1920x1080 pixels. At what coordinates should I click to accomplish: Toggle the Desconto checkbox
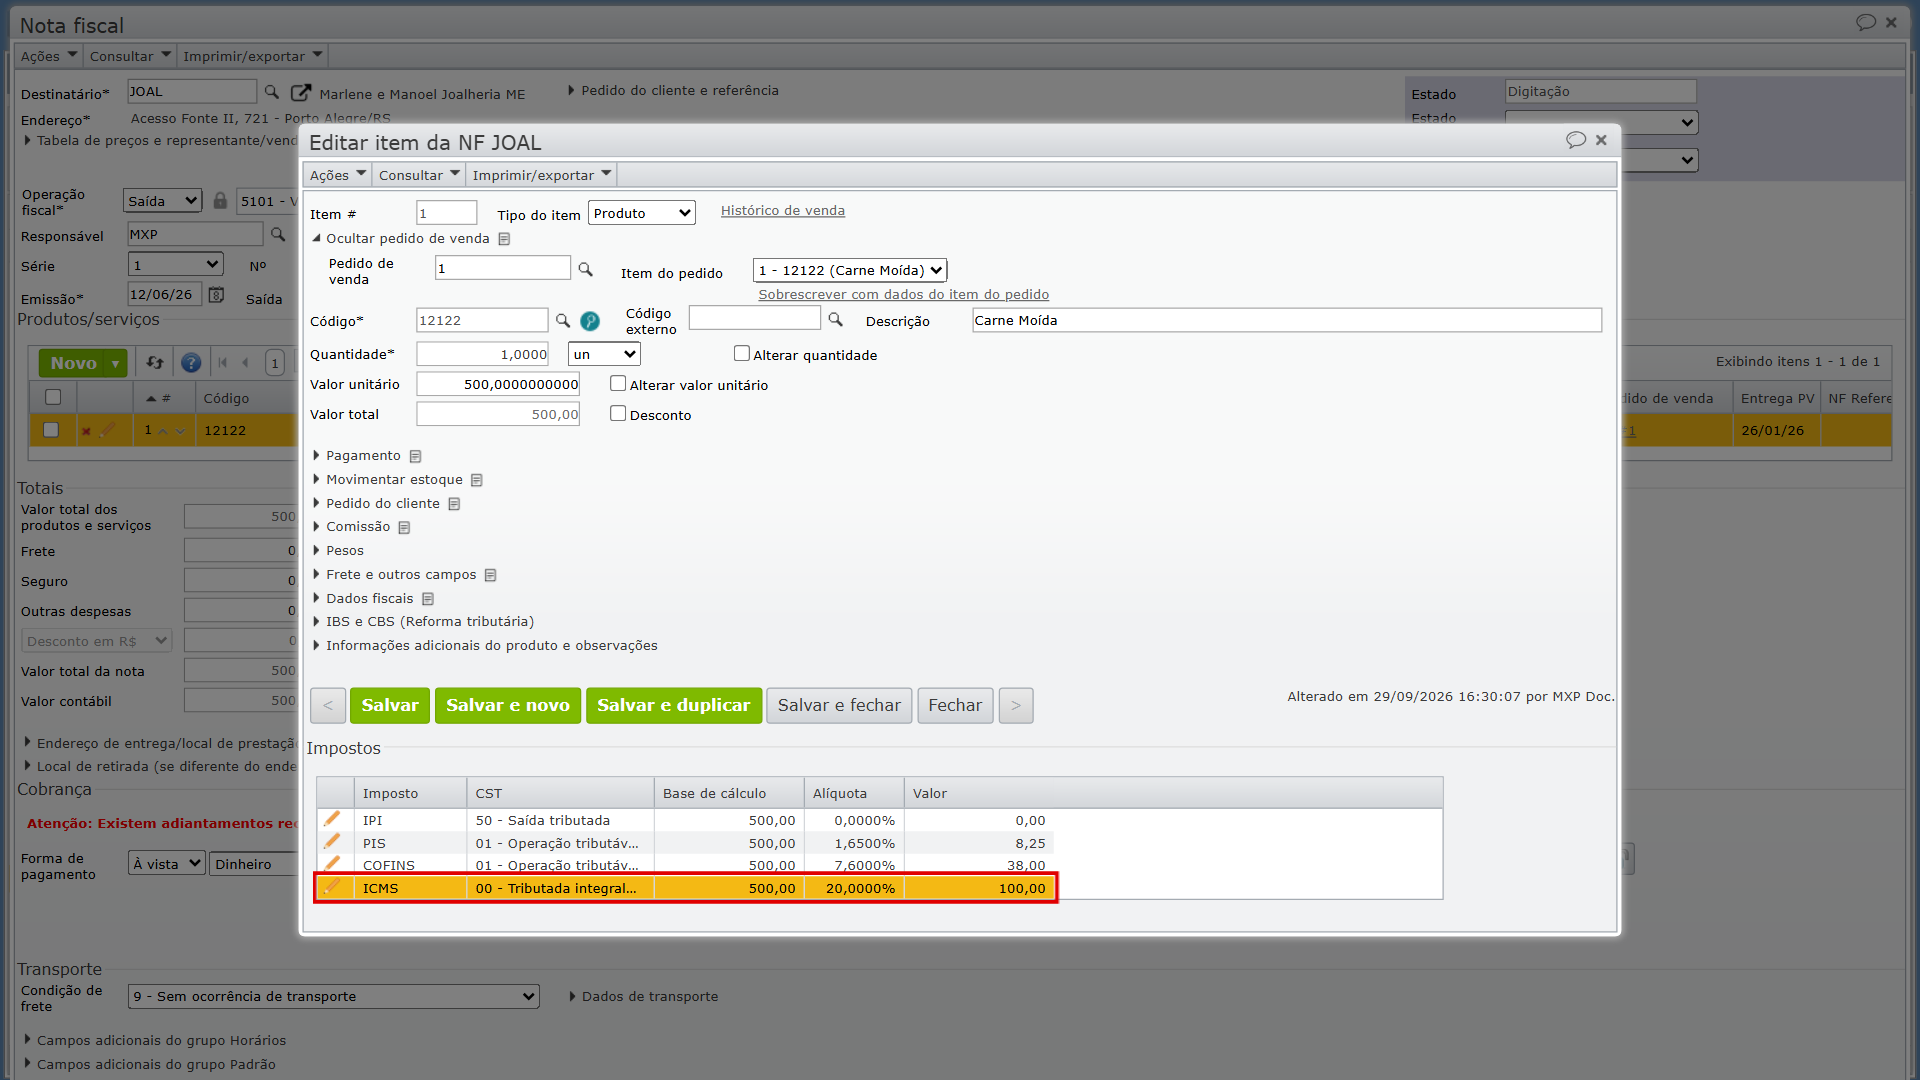click(618, 414)
